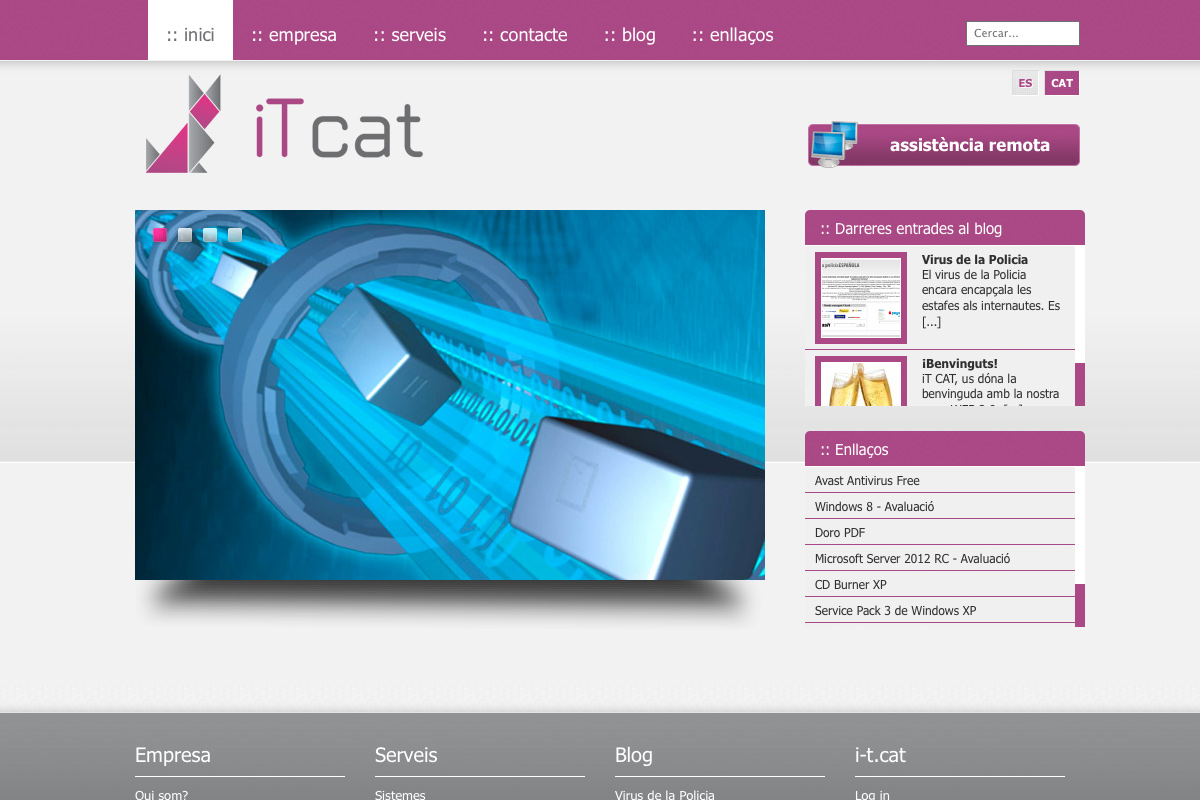Open the Avast Antivirus Free link
Screen dimensions: 1200x800
click(867, 481)
